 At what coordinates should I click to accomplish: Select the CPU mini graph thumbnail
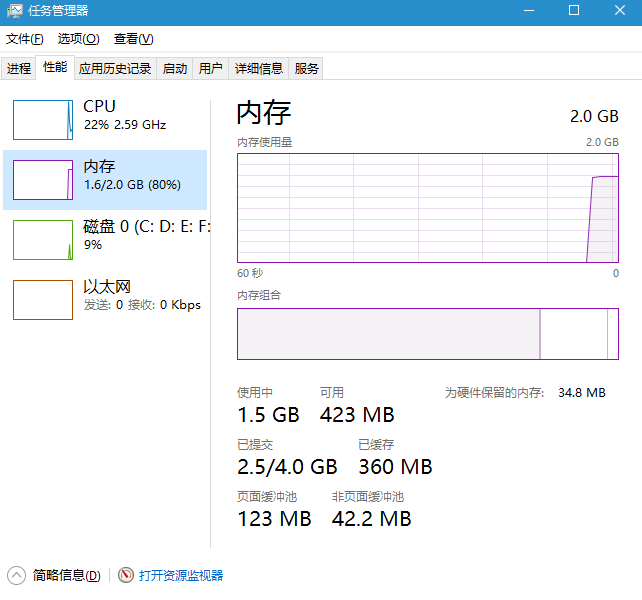43,119
